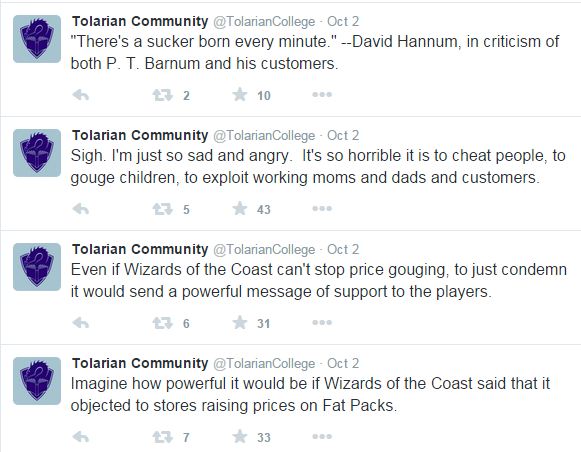Open more options on P. T. Barnum tweet
This screenshot has height=452, width=581.
[322, 95]
